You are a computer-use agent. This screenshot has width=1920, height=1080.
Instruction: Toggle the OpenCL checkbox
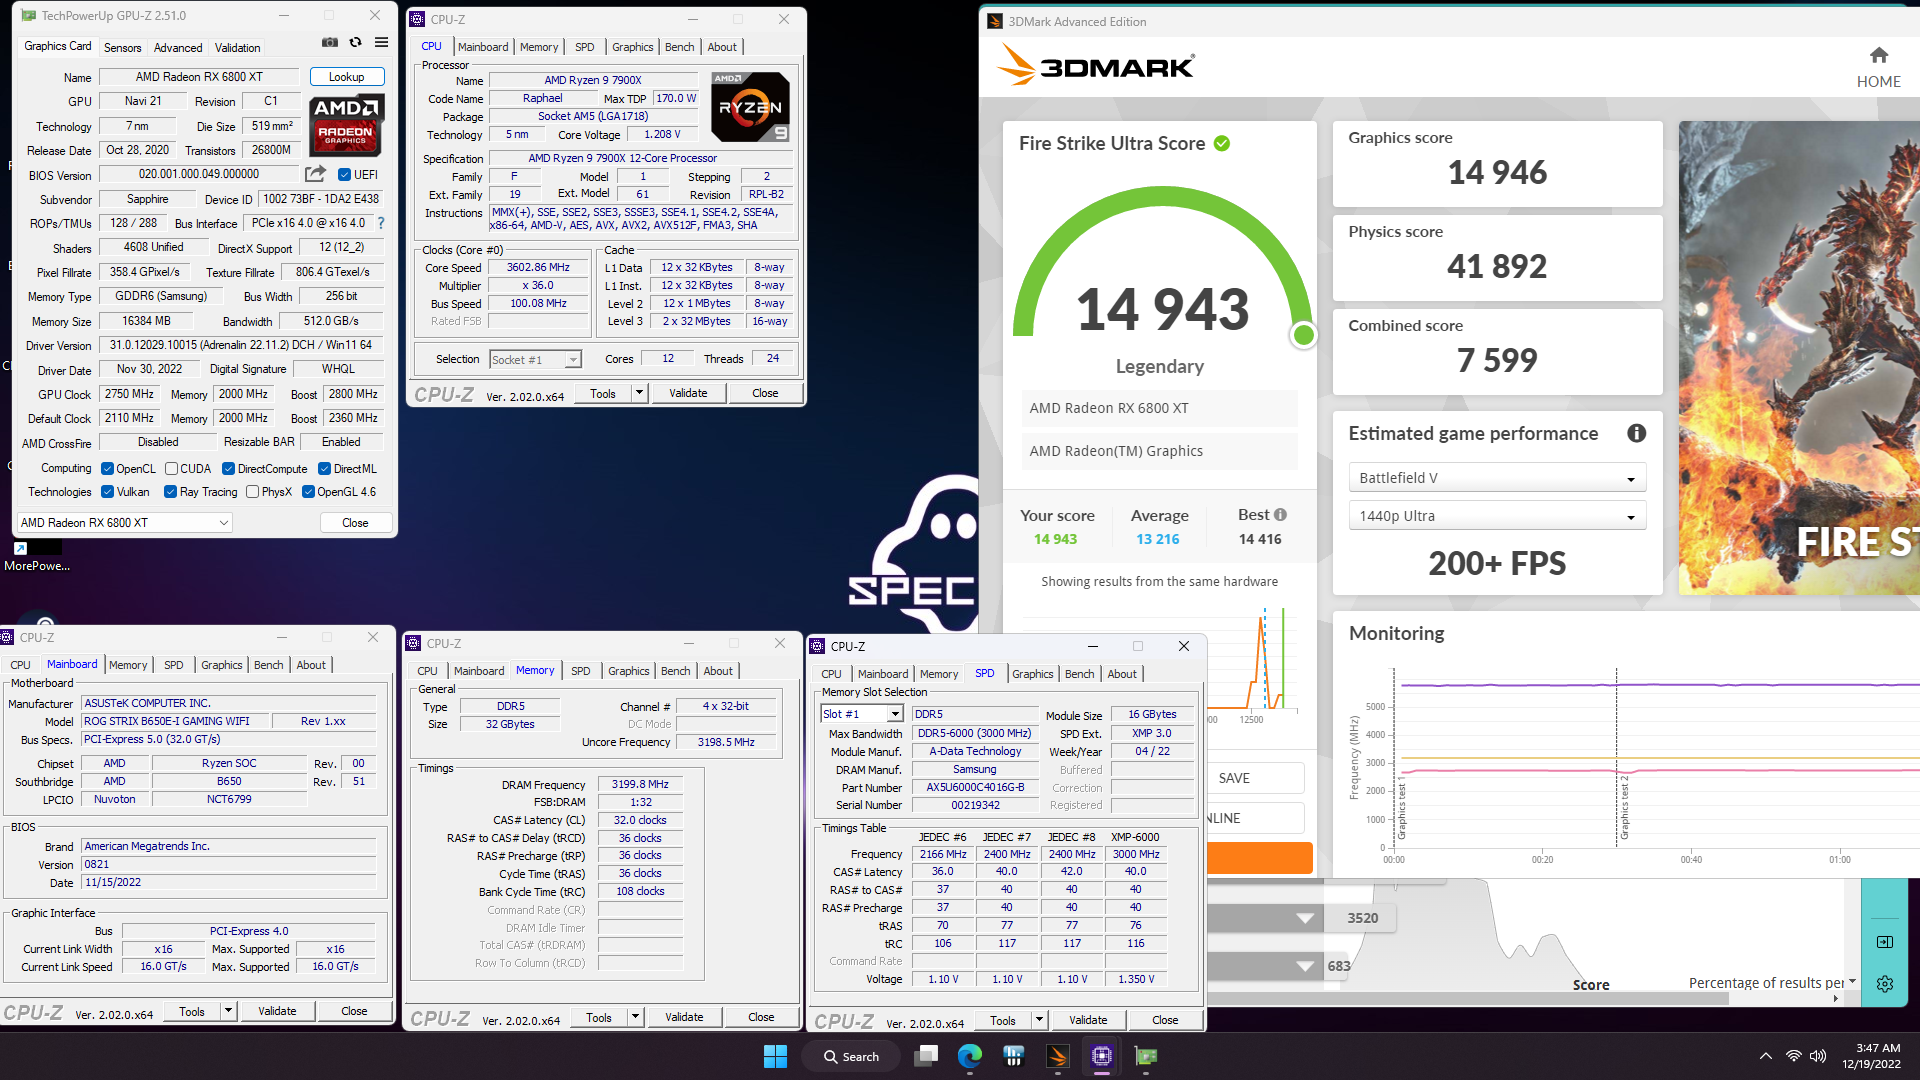(107, 469)
